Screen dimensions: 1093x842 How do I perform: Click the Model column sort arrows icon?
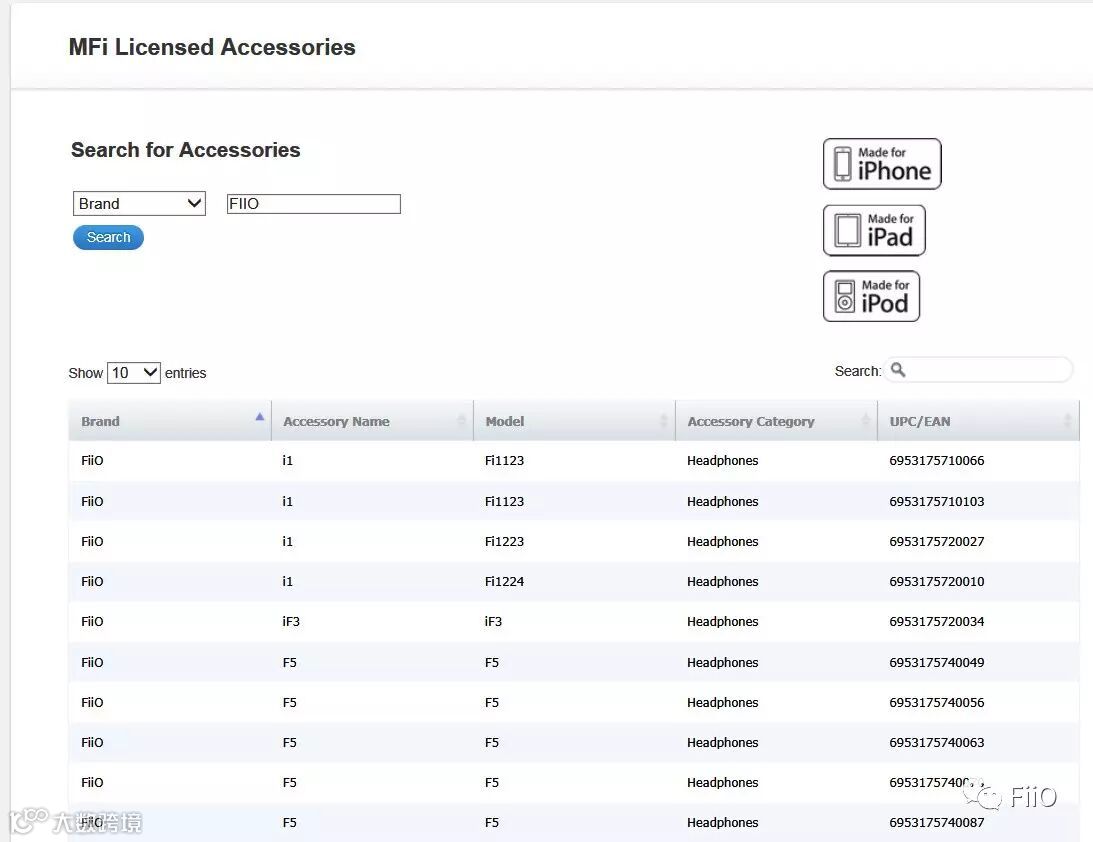point(664,420)
